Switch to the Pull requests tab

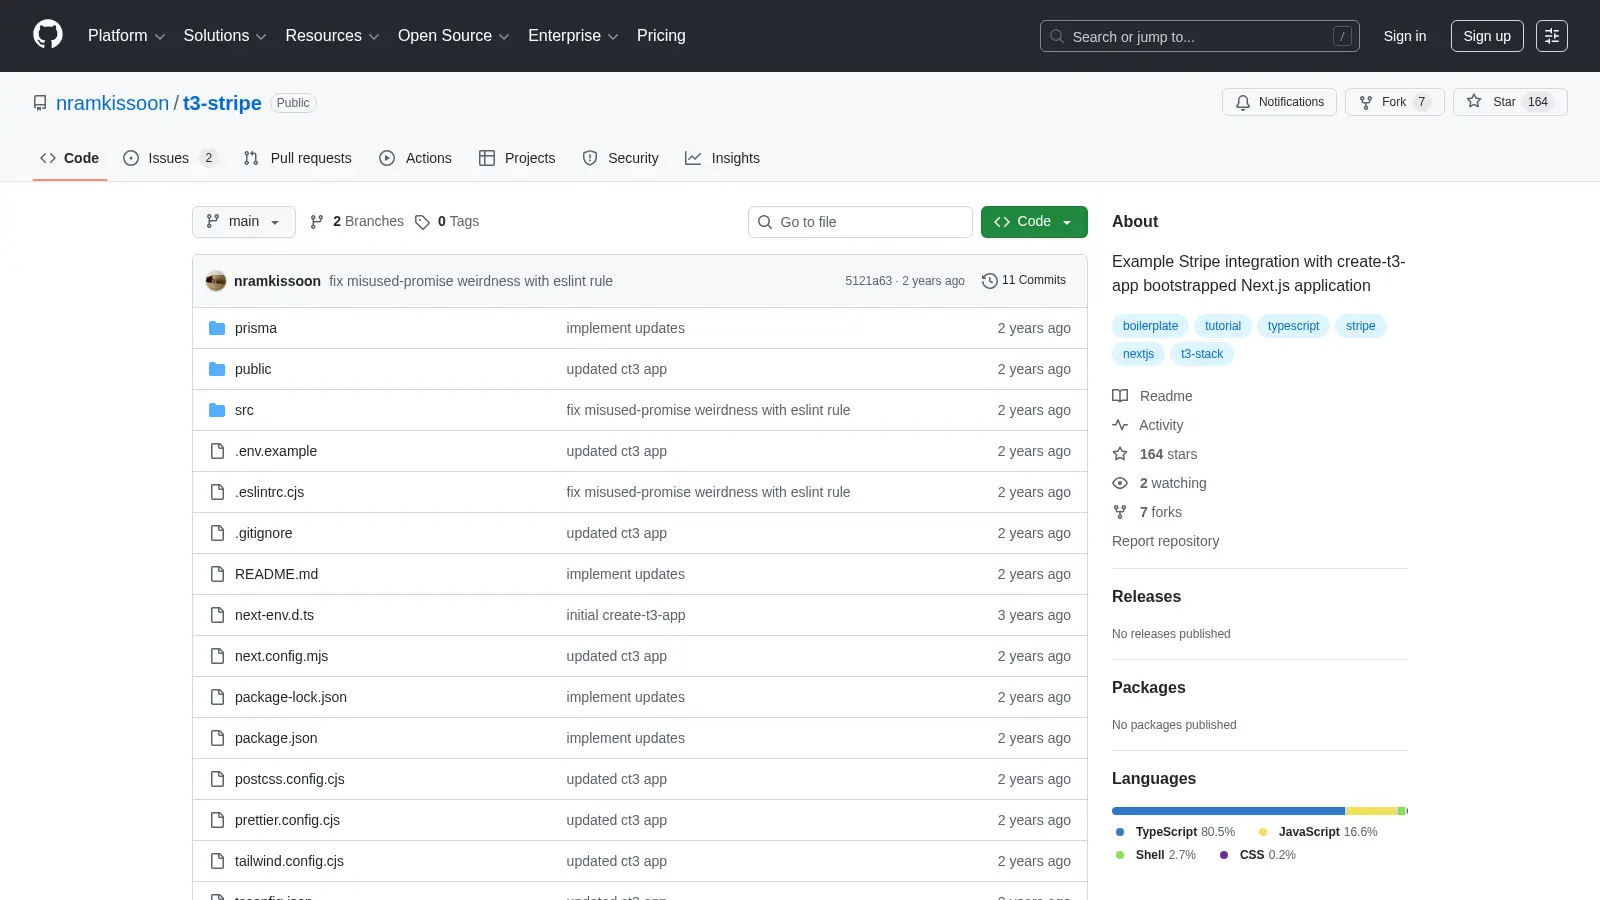pos(298,158)
